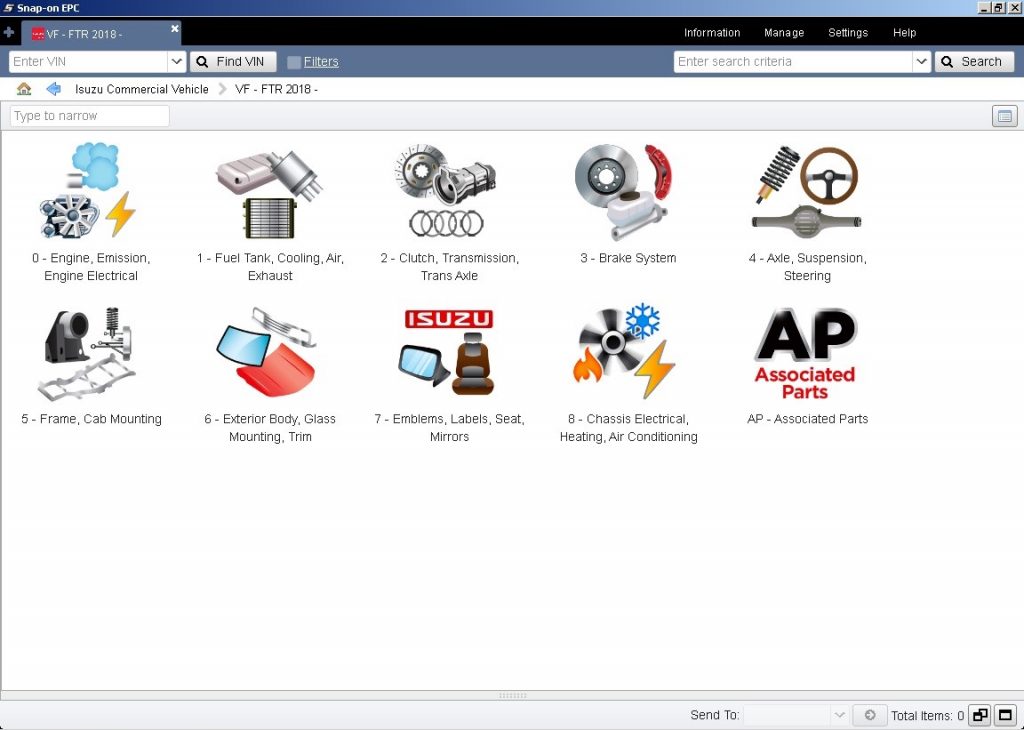The width and height of the screenshot is (1024, 730).
Task: Open the AP Associated Parts catalog
Action: (x=806, y=352)
